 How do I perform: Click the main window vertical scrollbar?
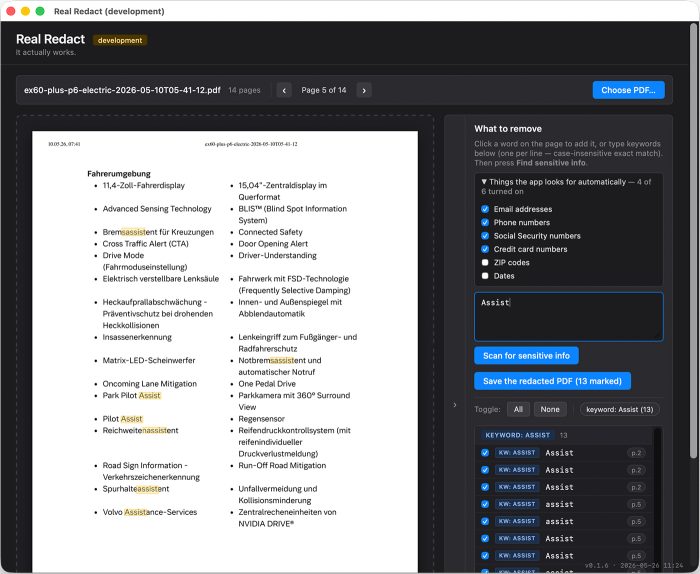[693, 241]
